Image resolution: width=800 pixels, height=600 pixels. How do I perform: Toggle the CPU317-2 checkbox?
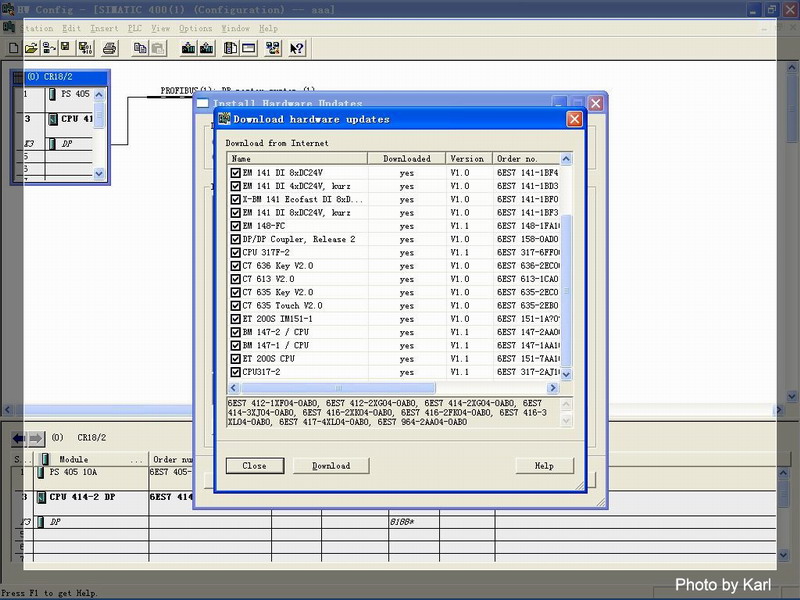(x=235, y=372)
